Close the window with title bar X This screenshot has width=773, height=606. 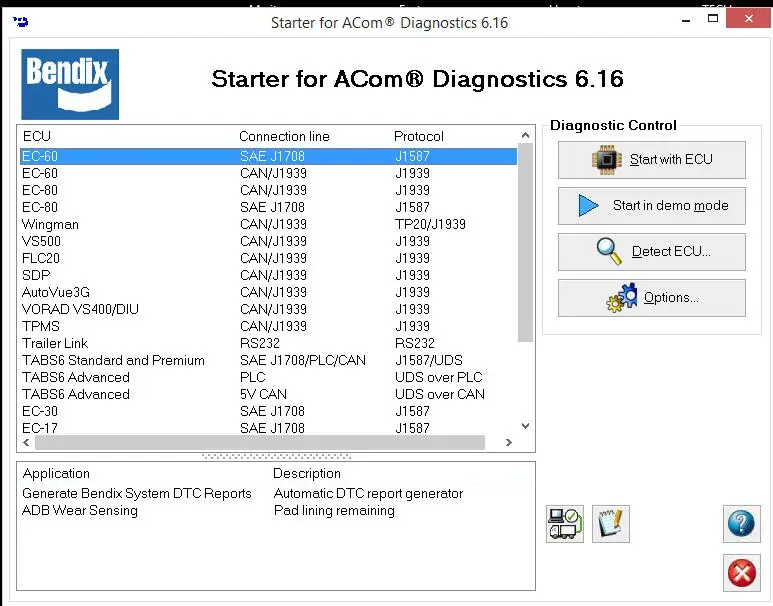[x=748, y=19]
